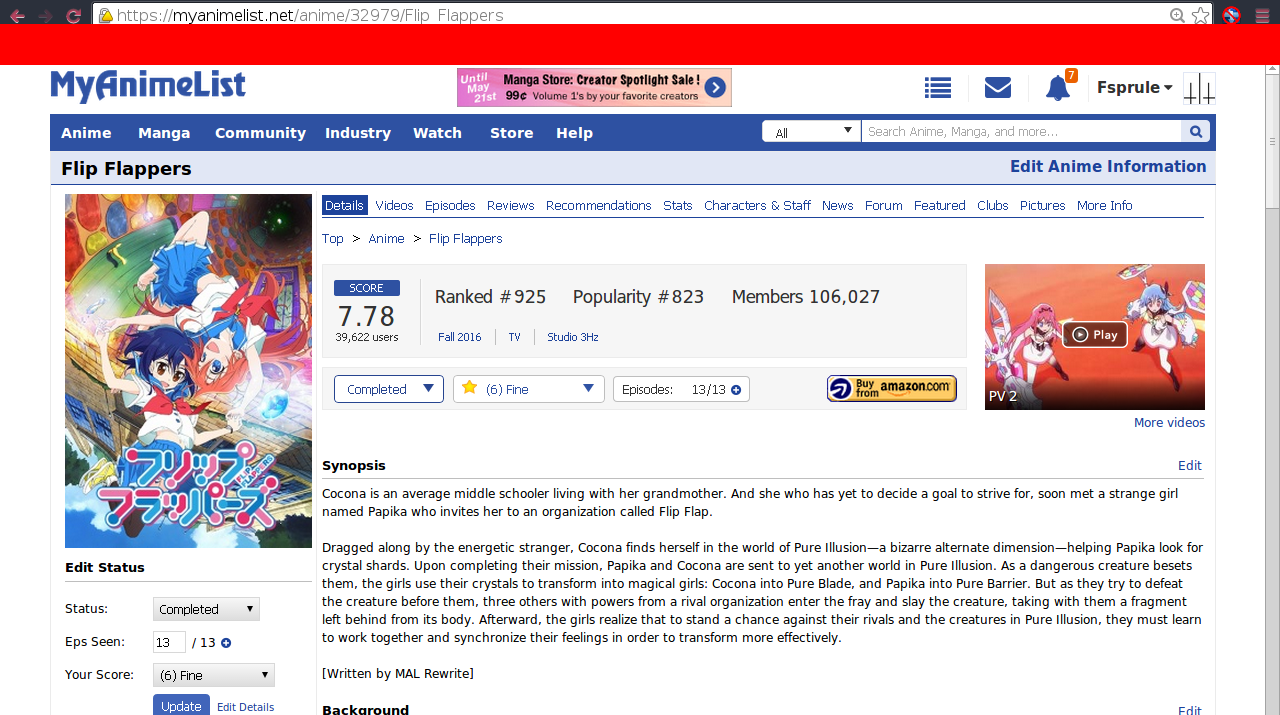The width and height of the screenshot is (1280, 715).
Task: Click the Edit Details link
Action: point(245,707)
